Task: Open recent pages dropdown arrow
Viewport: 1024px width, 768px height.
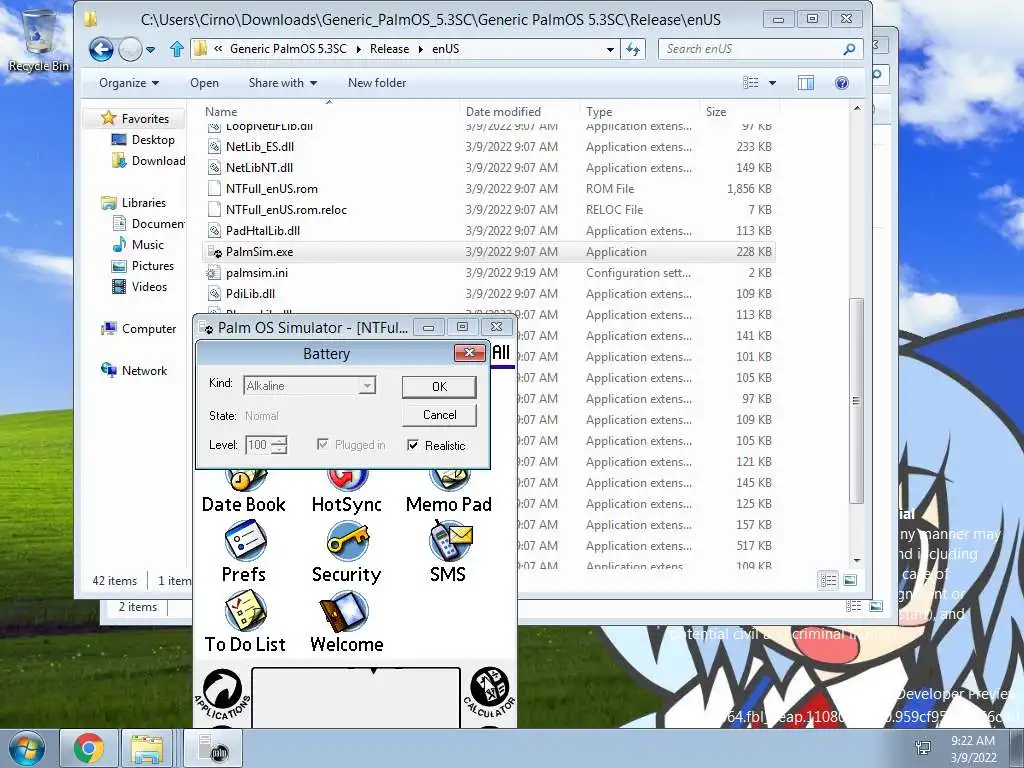Action: pyautogui.click(x=151, y=50)
